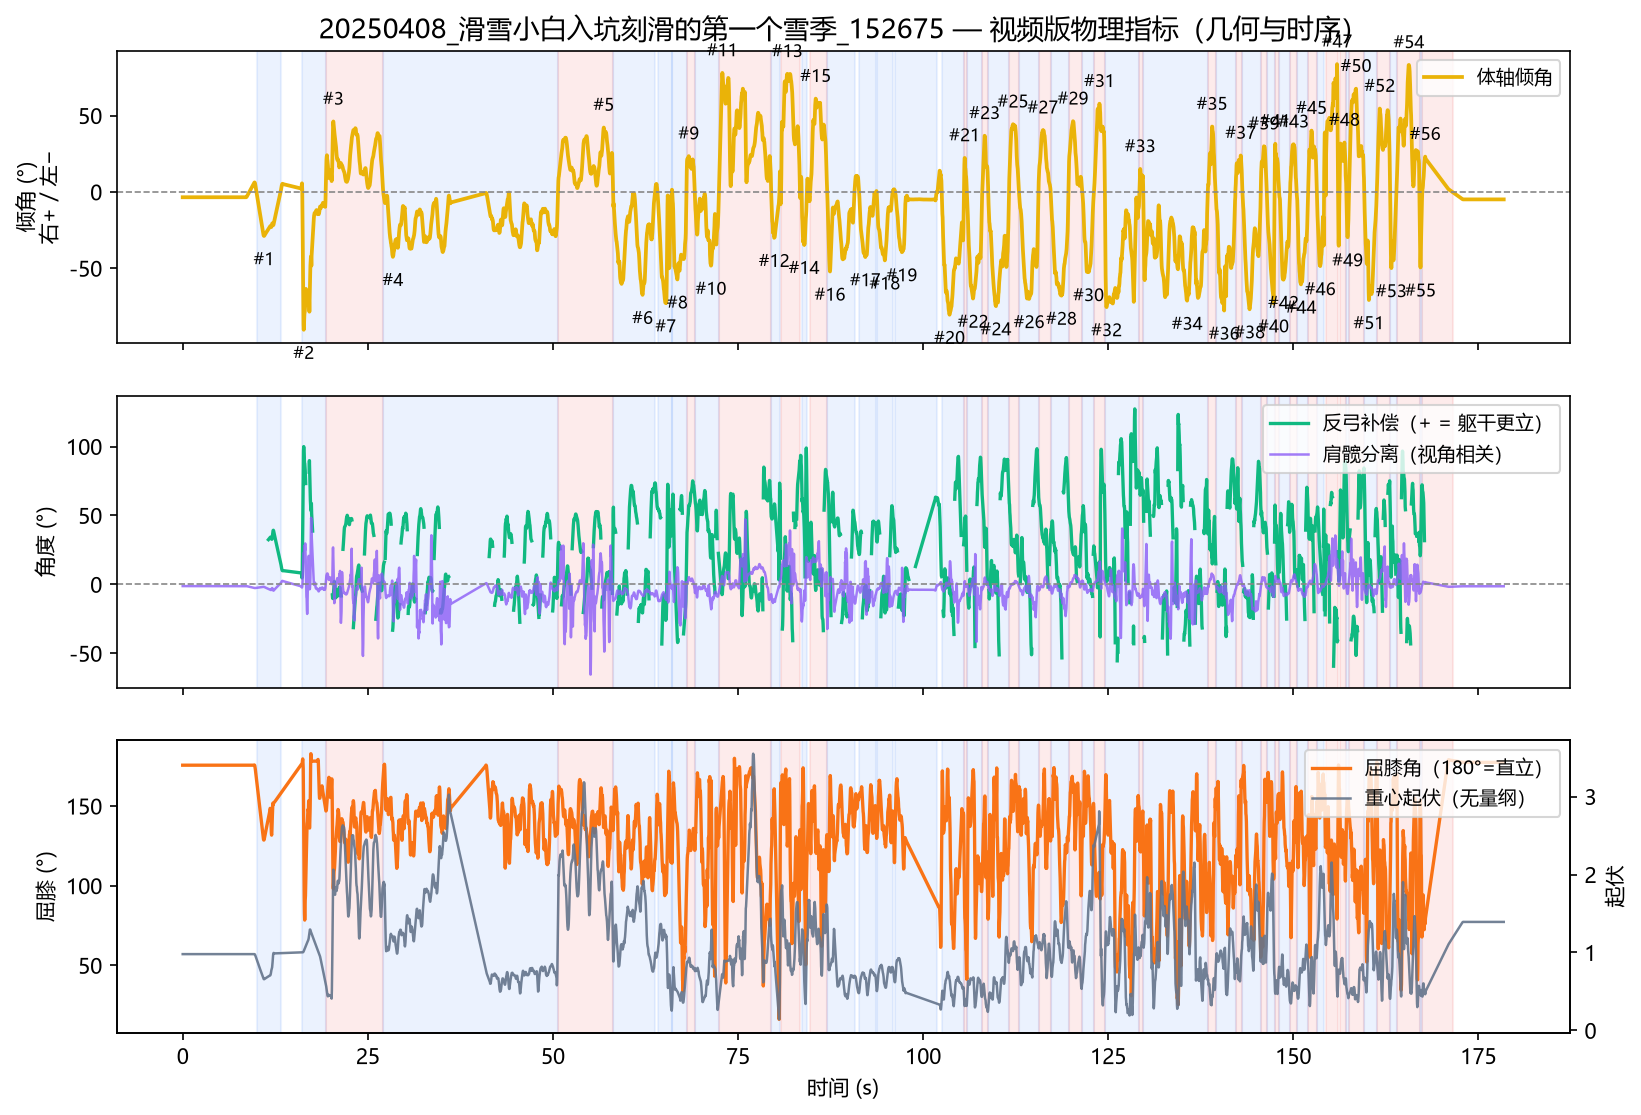This screenshot has width=1641, height=1115.
Task: Click the #2 turn annotation
Action: click(303, 353)
